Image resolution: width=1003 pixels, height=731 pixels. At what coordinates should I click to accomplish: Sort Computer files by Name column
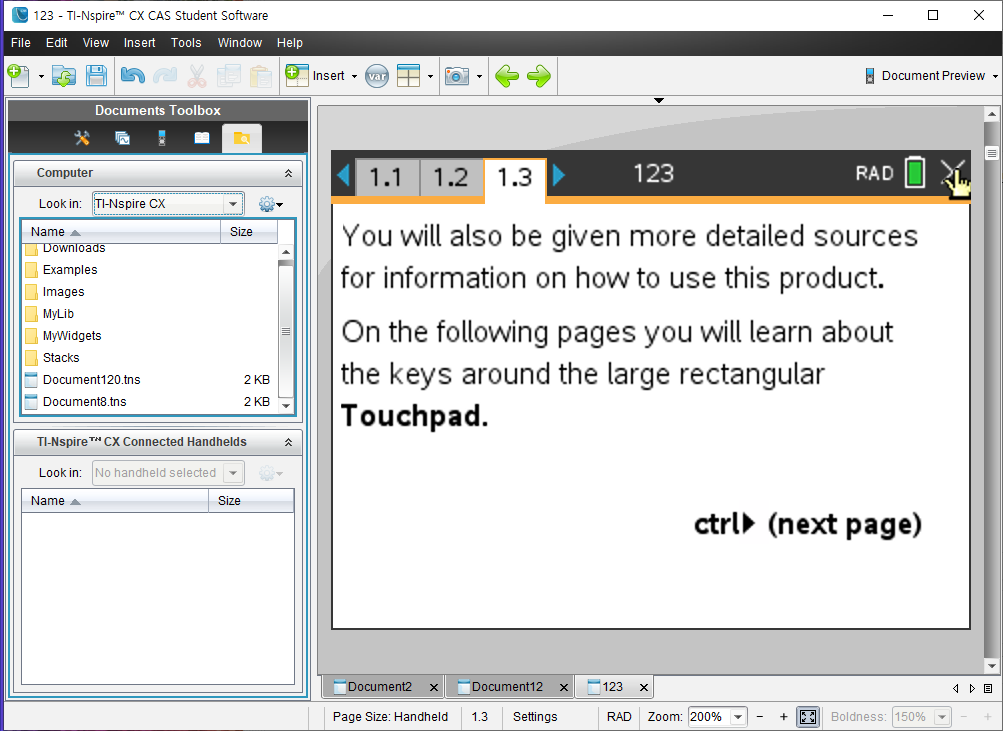[121, 232]
